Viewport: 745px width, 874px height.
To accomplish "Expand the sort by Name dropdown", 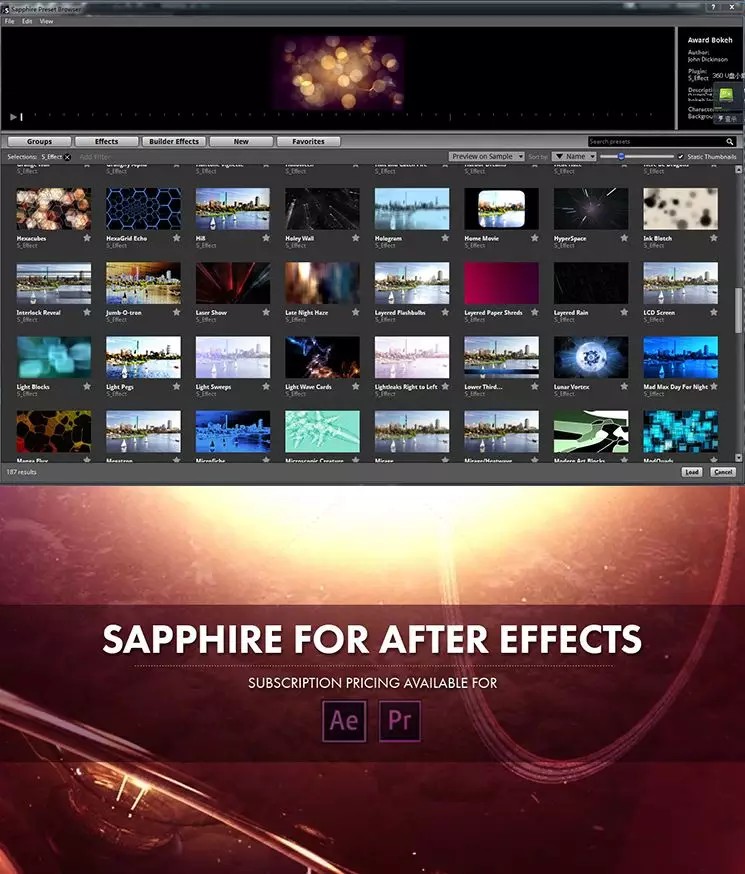I will [574, 157].
